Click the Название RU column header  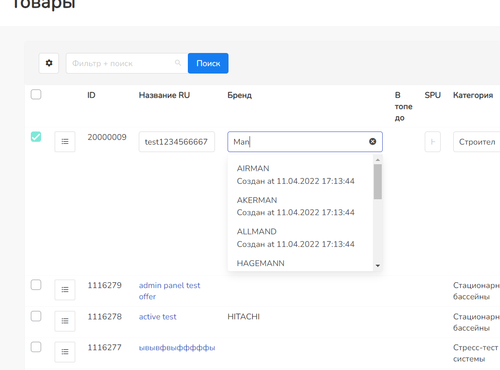click(164, 95)
